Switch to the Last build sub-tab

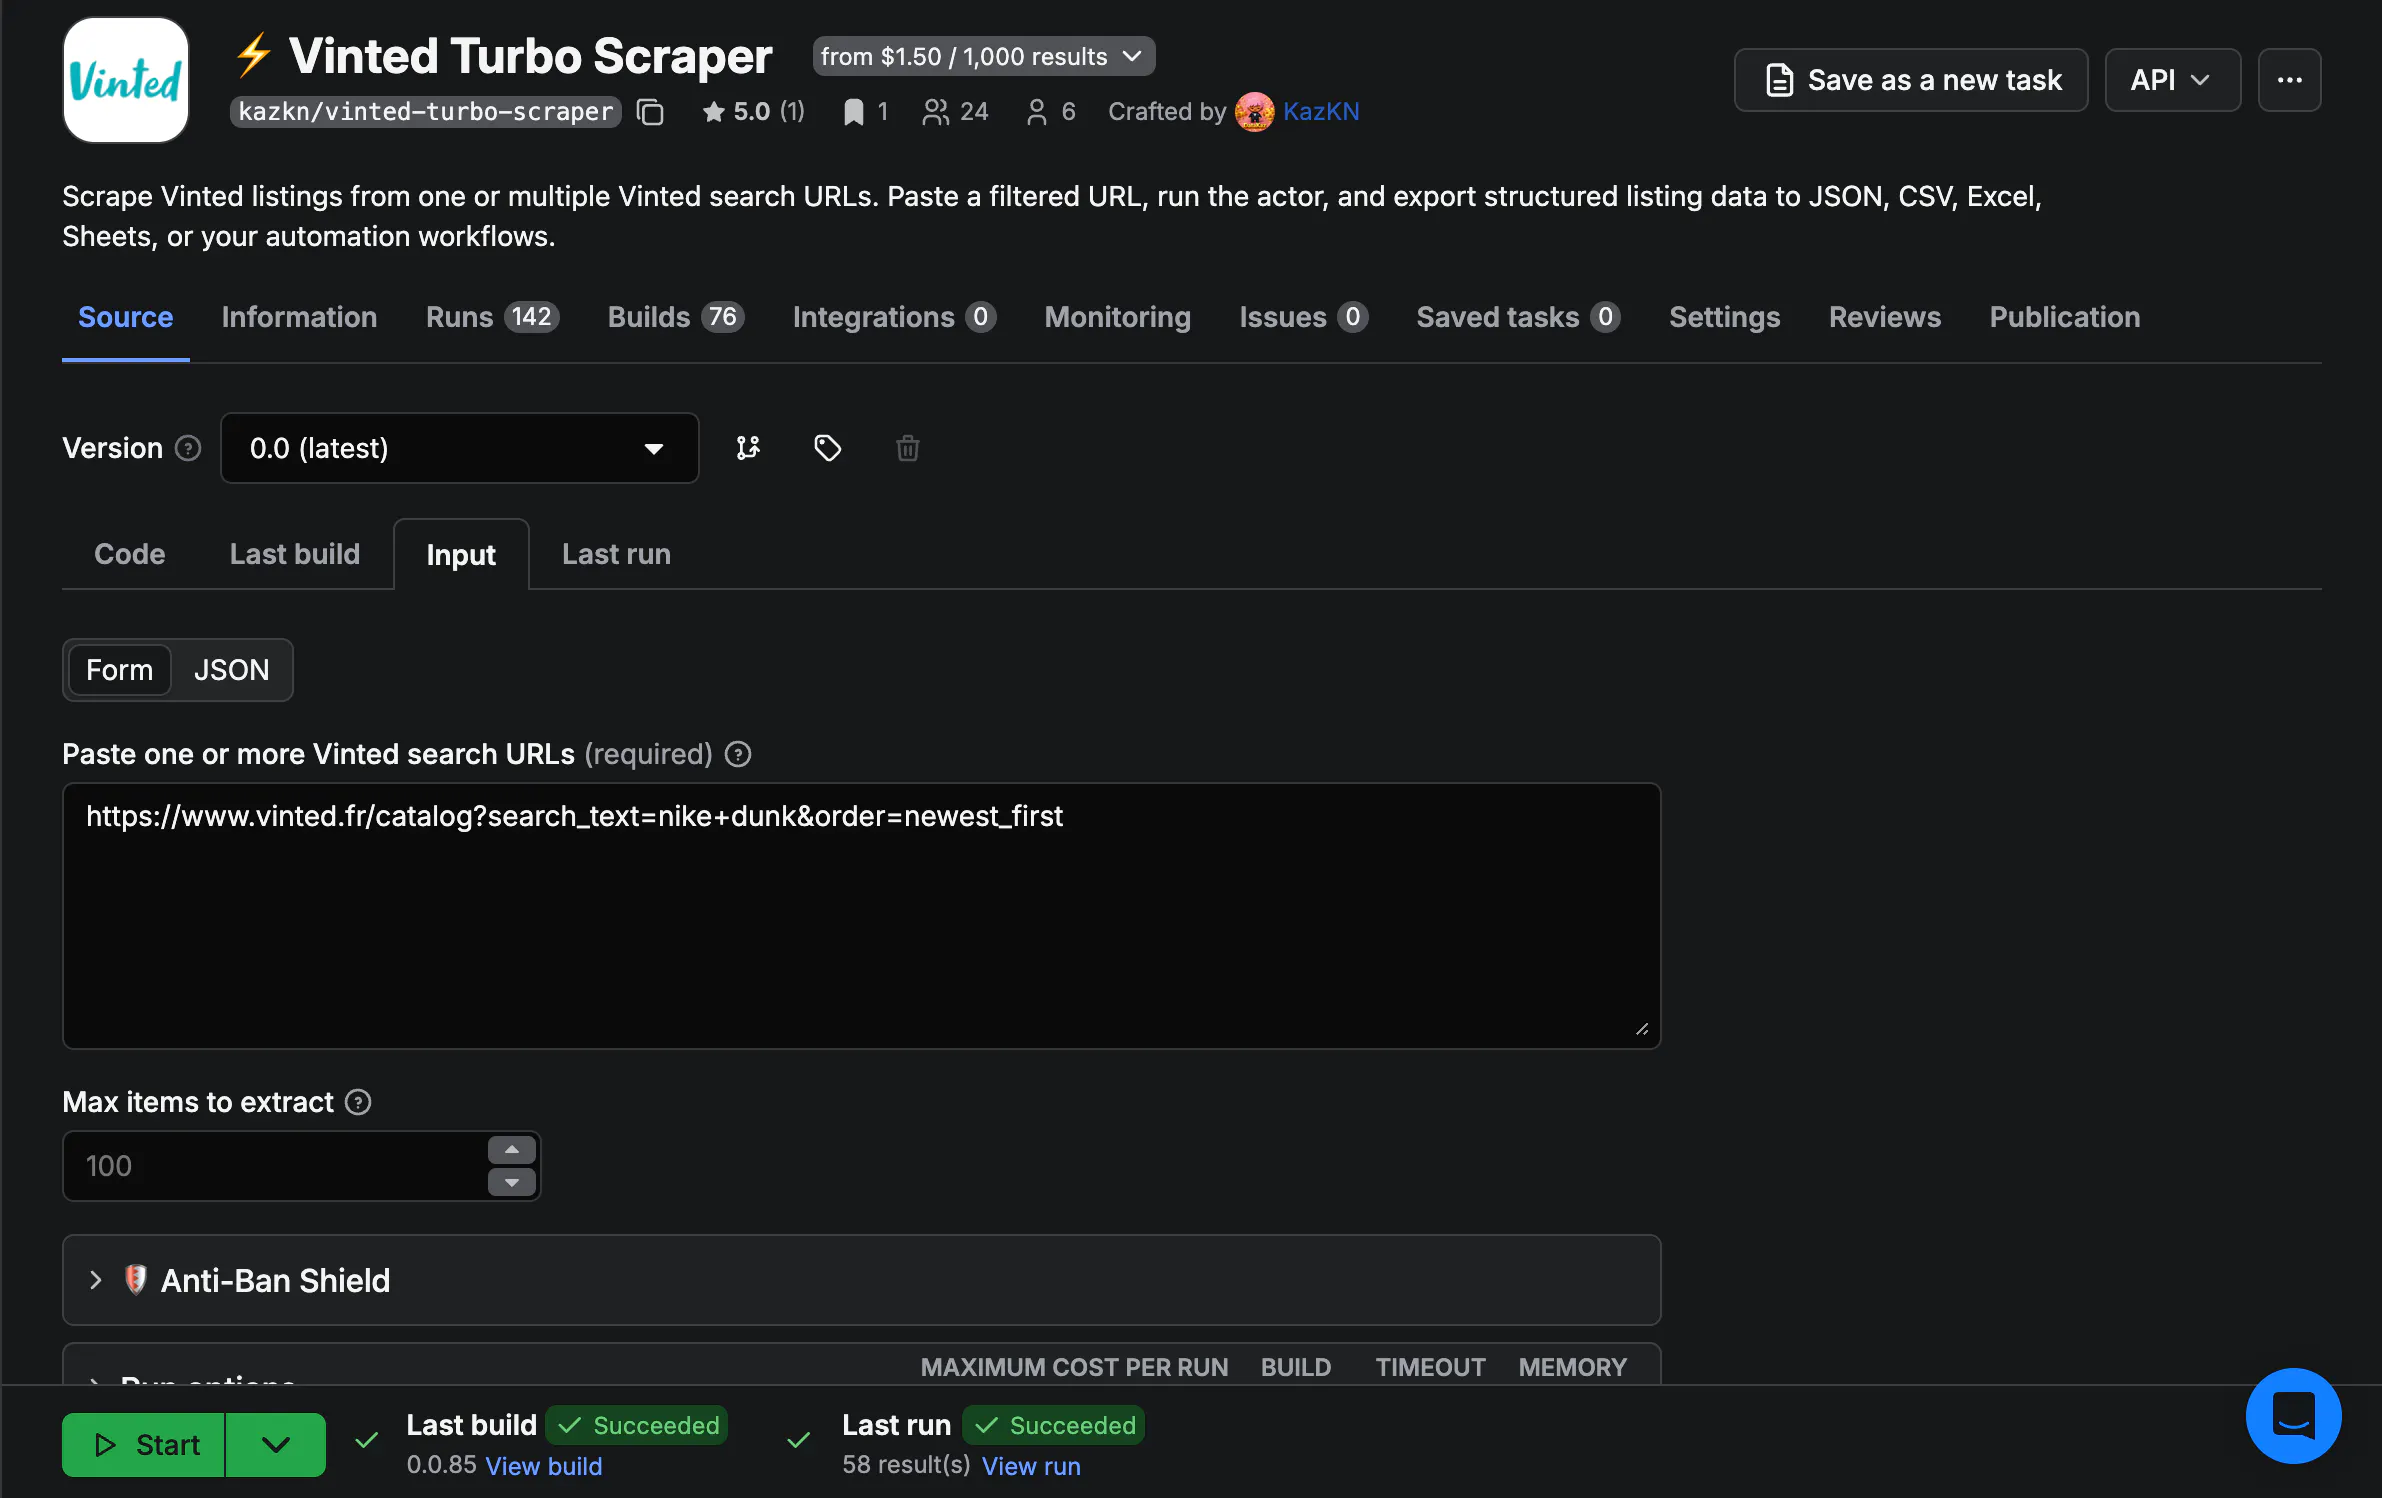(x=295, y=554)
